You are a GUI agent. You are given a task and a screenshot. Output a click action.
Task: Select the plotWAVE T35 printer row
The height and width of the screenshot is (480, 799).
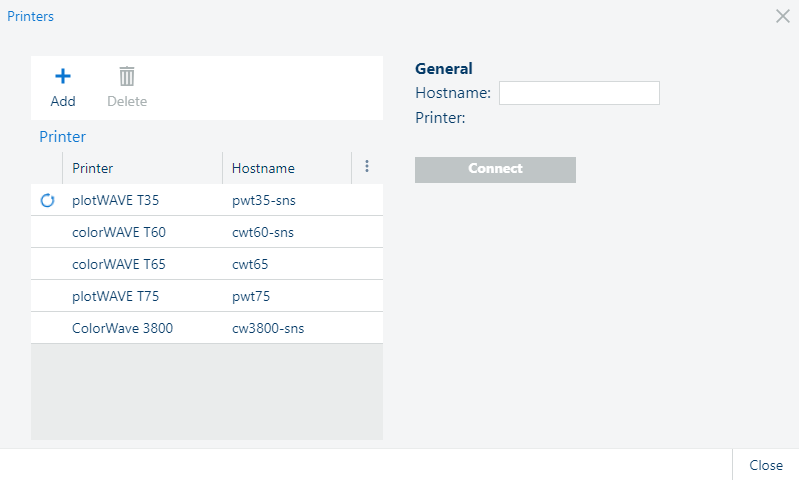(207, 200)
